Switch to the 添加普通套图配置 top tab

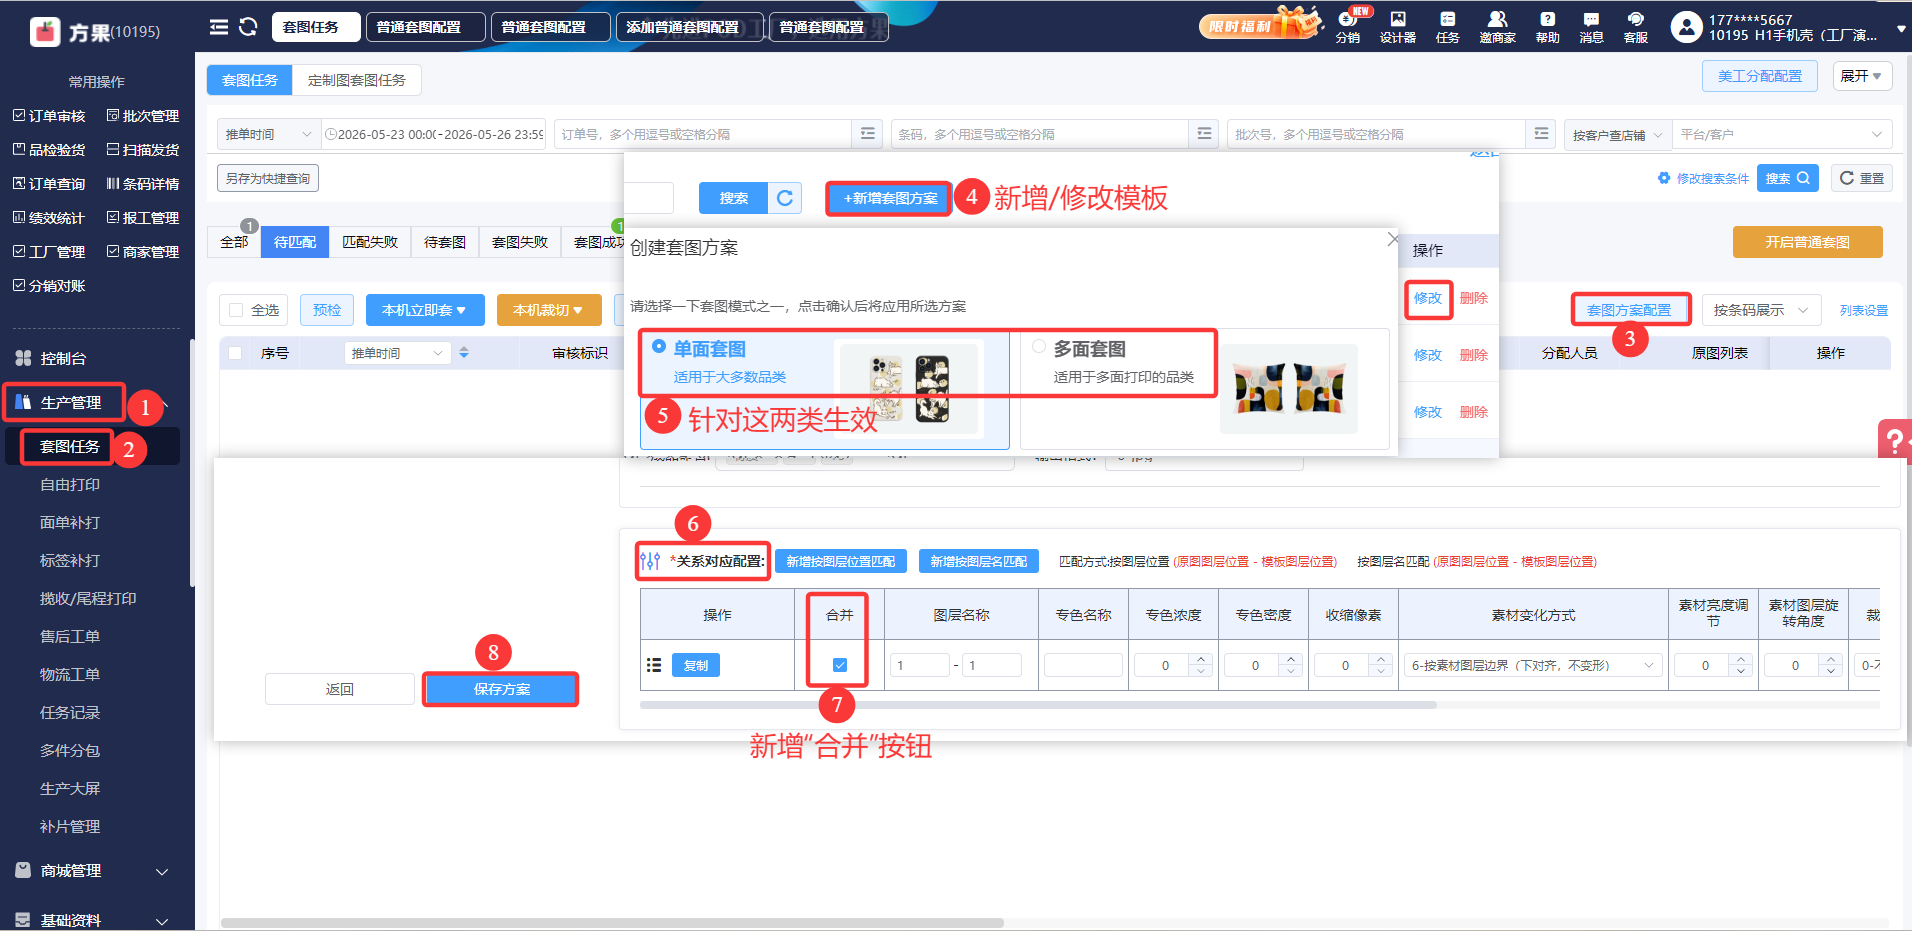(690, 27)
